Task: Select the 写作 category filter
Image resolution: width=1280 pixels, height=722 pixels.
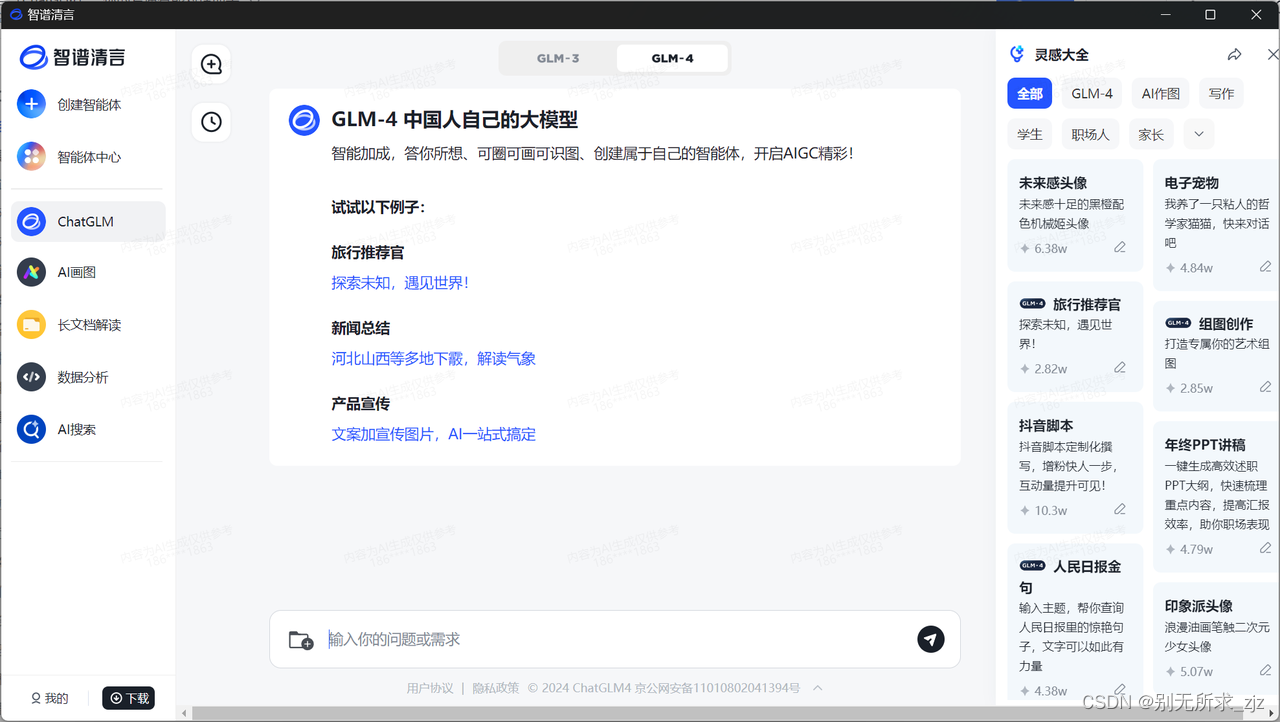Action: (1221, 93)
